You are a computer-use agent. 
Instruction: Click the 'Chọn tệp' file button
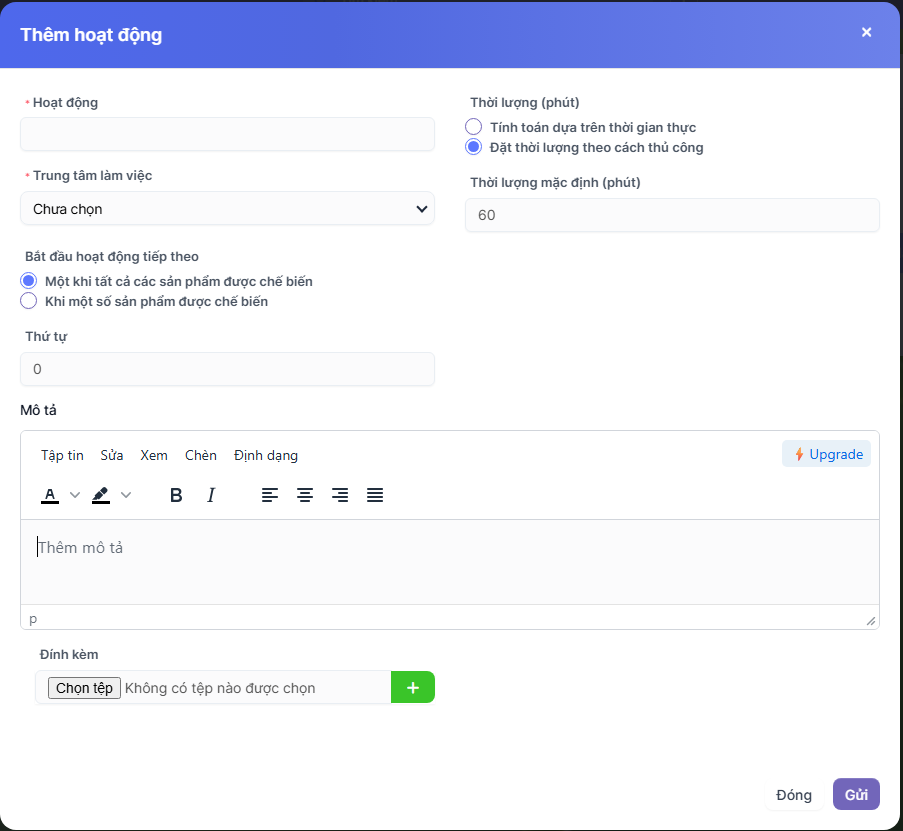(x=84, y=688)
